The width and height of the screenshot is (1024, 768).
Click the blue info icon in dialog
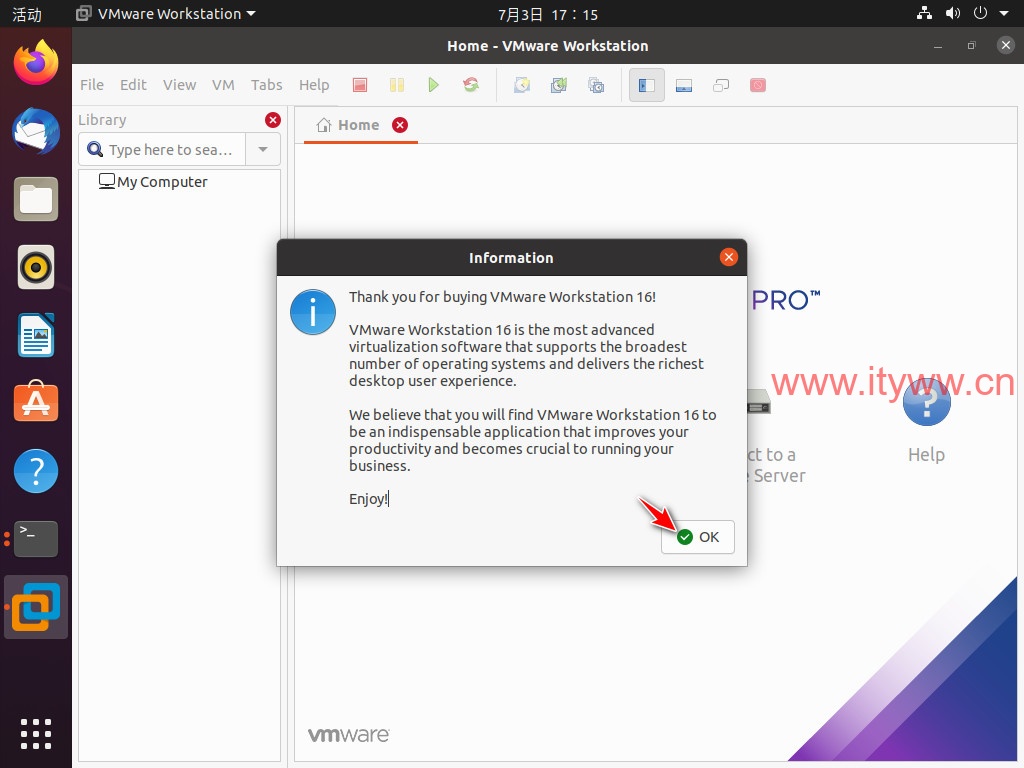(x=313, y=312)
